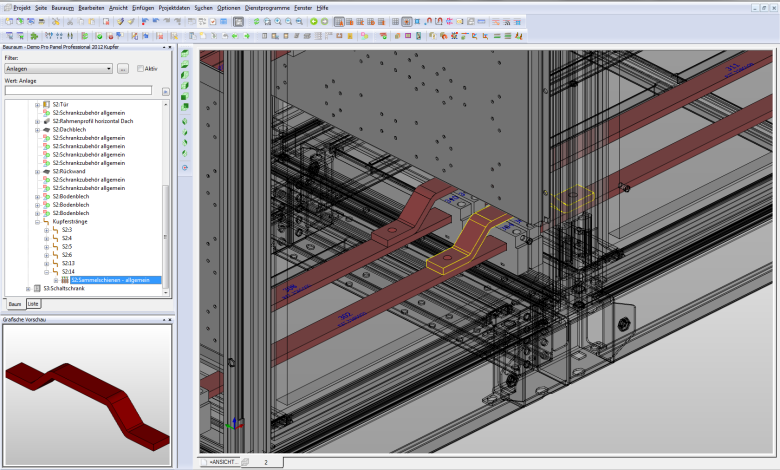Select S2:Rückwand in the tree

click(x=69, y=171)
